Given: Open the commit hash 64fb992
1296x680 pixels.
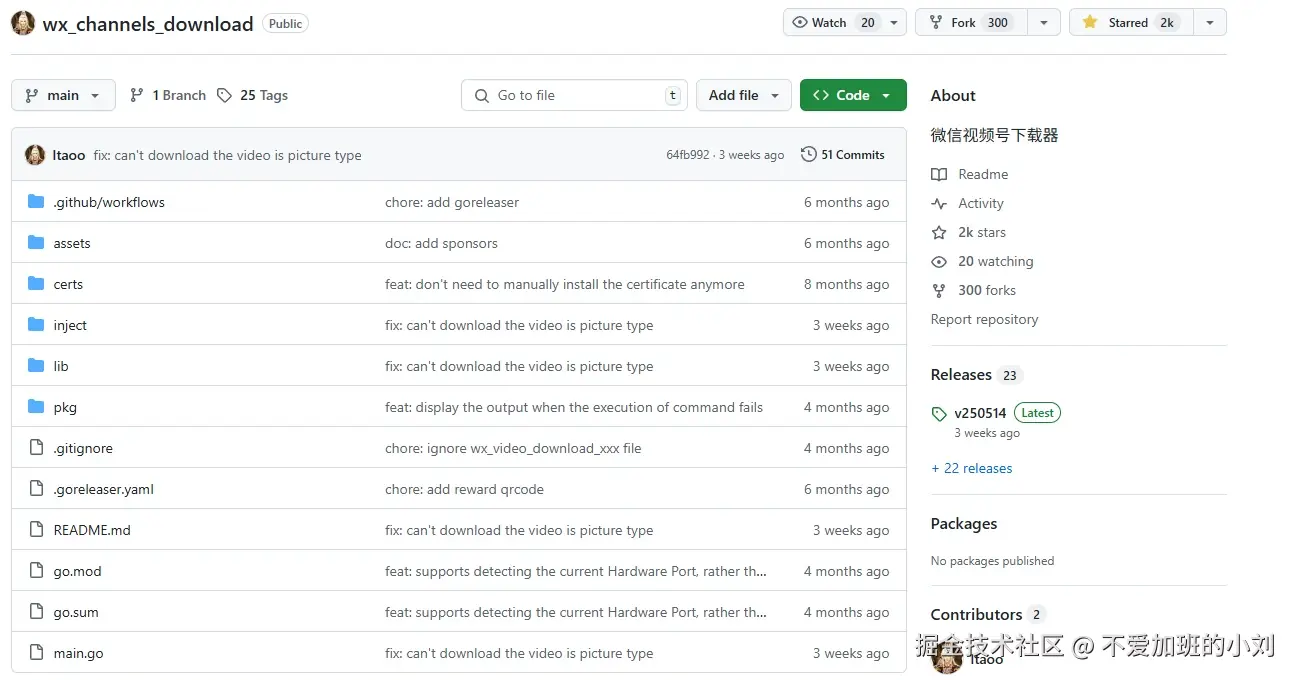Looking at the screenshot, I should pos(688,155).
